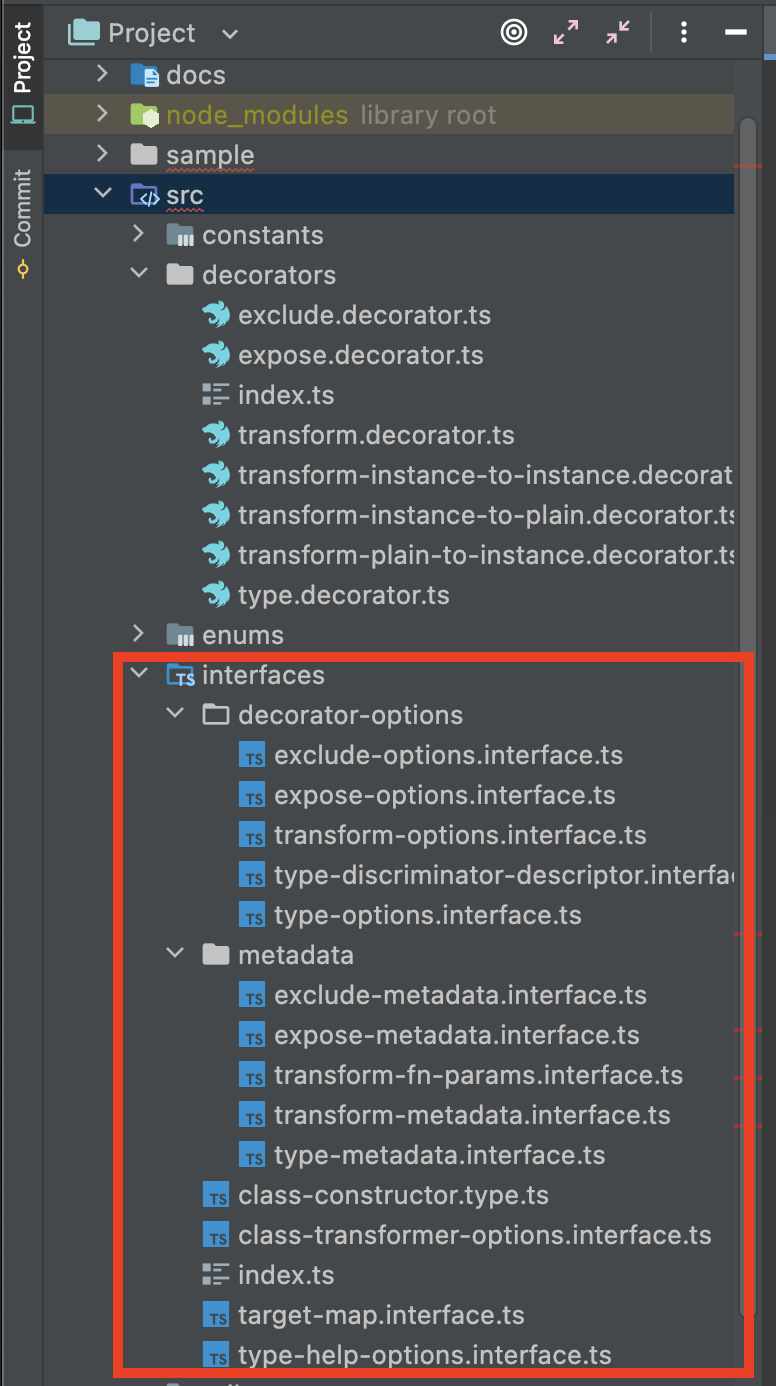
Task: Click the decorator icon beside transform.decorator.ts
Action: (216, 434)
